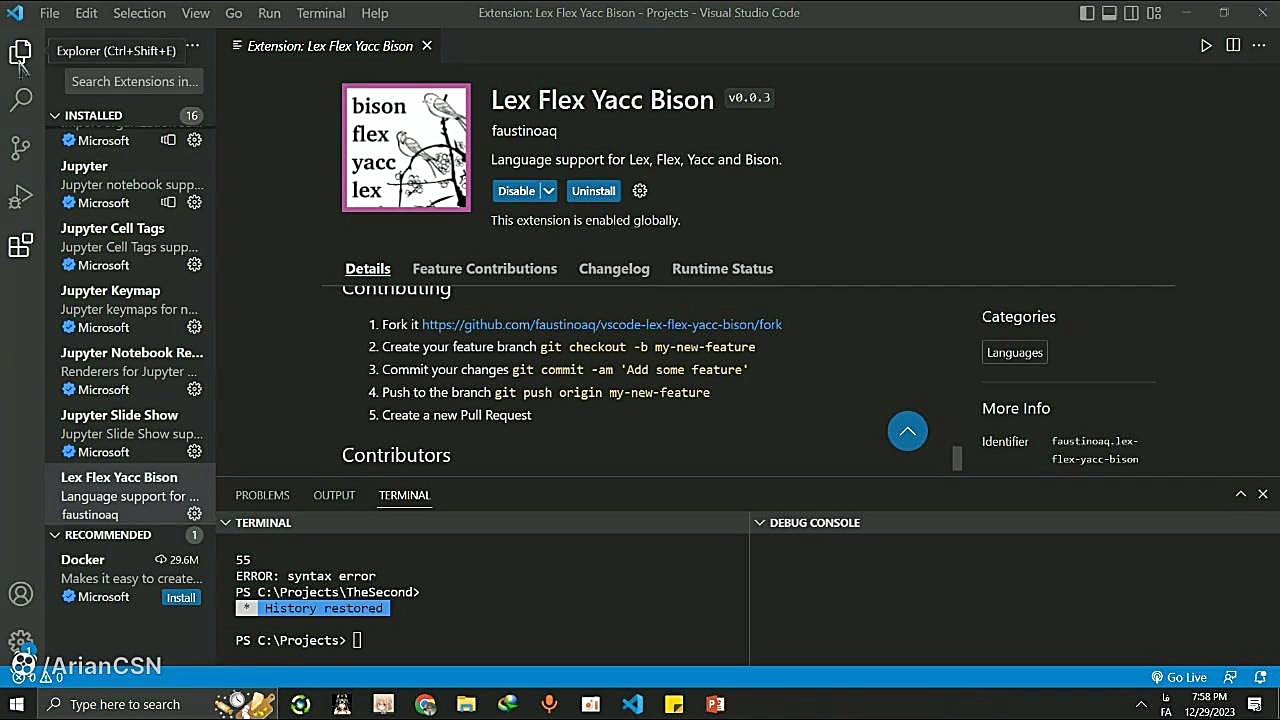Image resolution: width=1280 pixels, height=720 pixels.
Task: Collapse the INSTALLED extensions section
Action: point(55,115)
